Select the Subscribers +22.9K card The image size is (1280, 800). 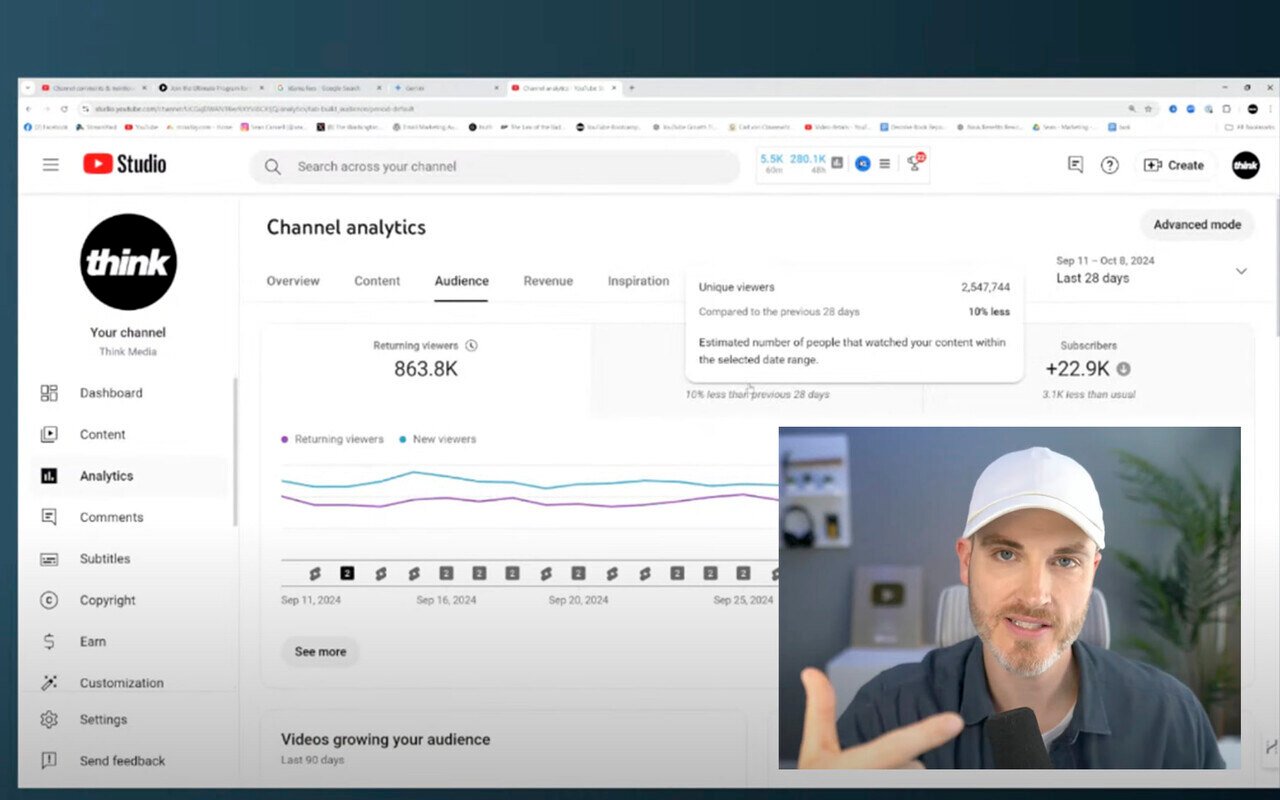1088,369
